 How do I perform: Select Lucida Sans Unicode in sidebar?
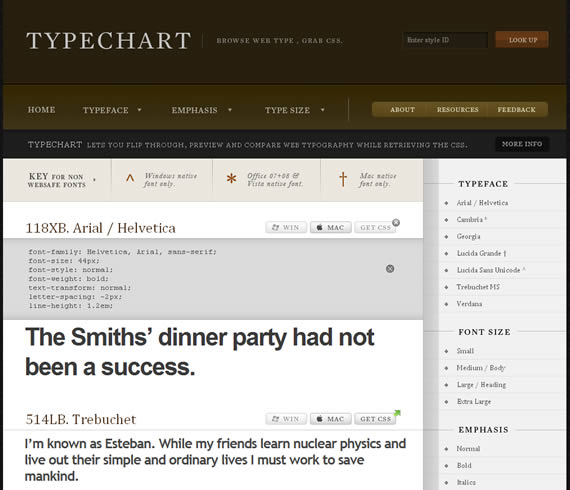491,270
